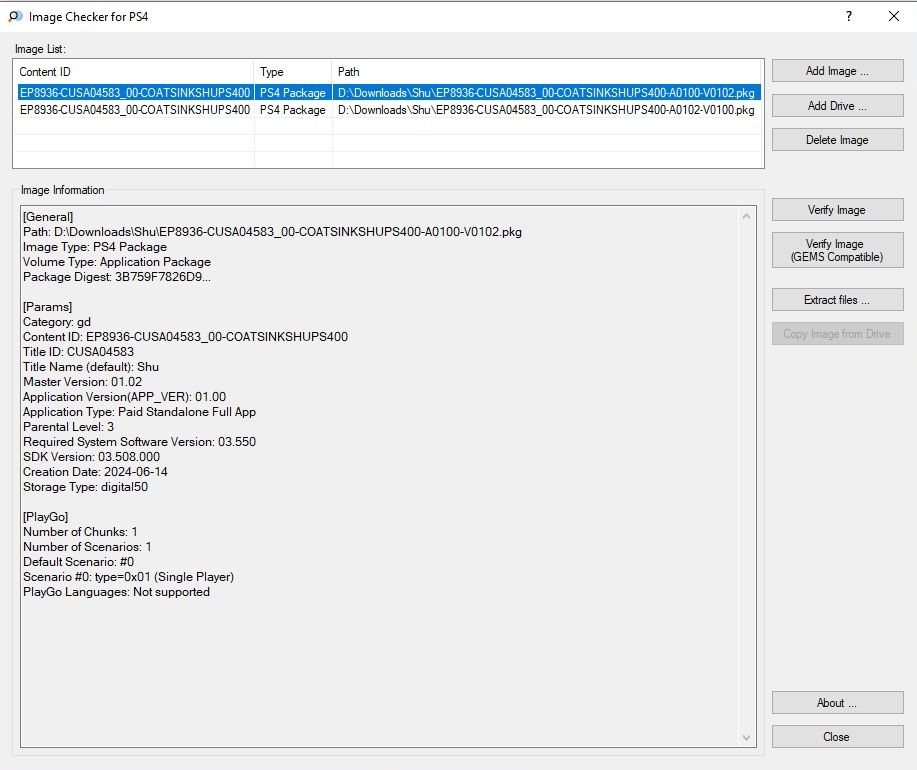
Task: Click the [General] section heading
Action: coord(48,217)
